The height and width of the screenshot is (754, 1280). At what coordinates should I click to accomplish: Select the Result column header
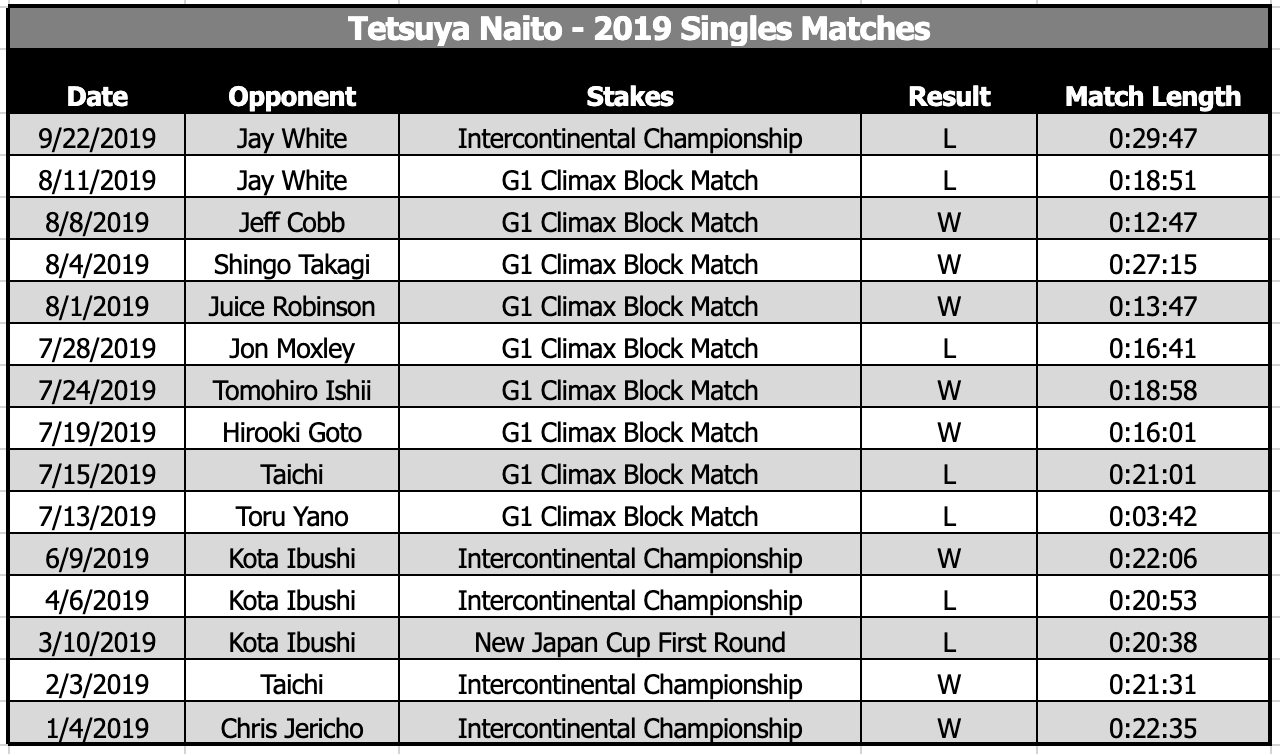[x=948, y=96]
